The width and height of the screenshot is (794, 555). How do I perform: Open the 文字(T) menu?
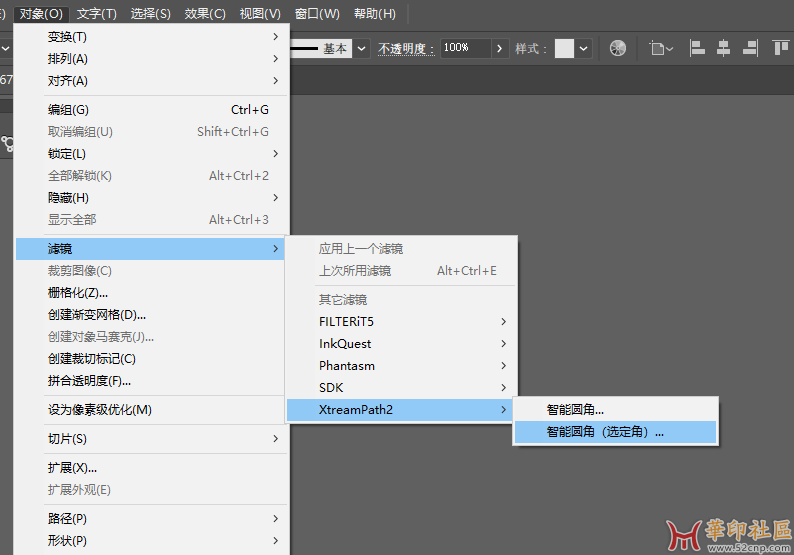point(96,14)
